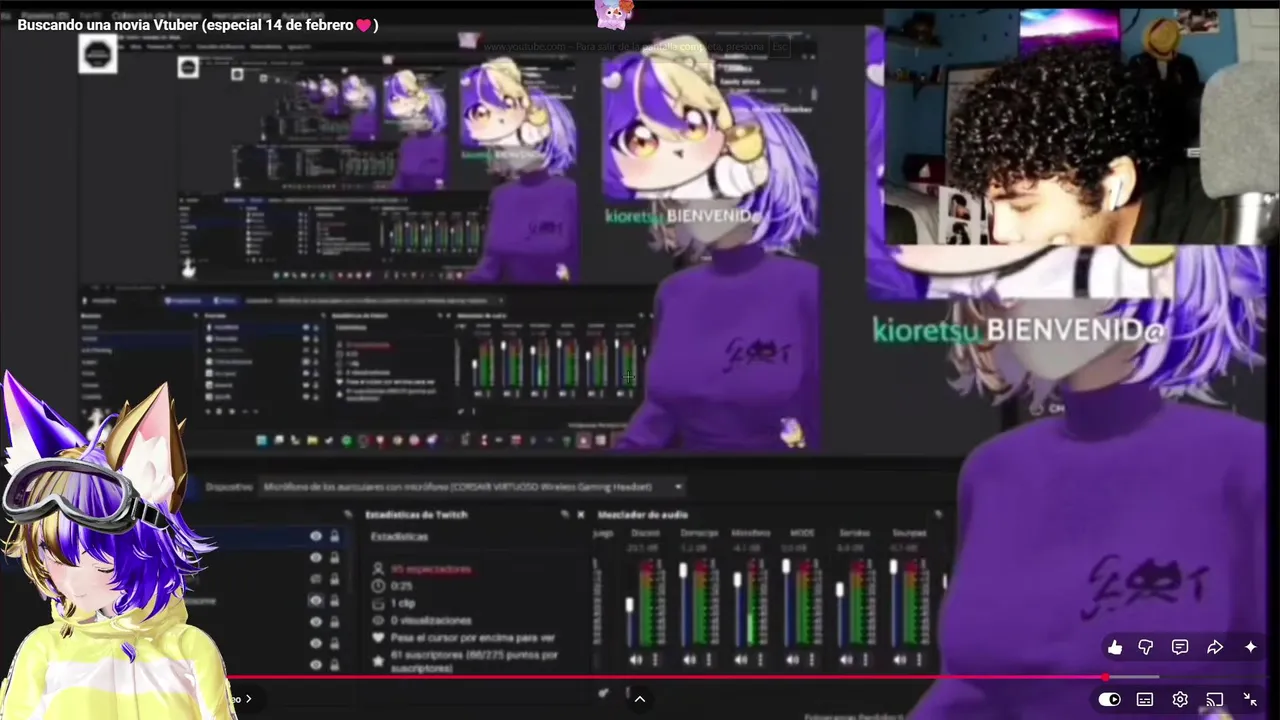Mute the Discord audio channel
Screen dimensions: 1280x720
point(636,660)
